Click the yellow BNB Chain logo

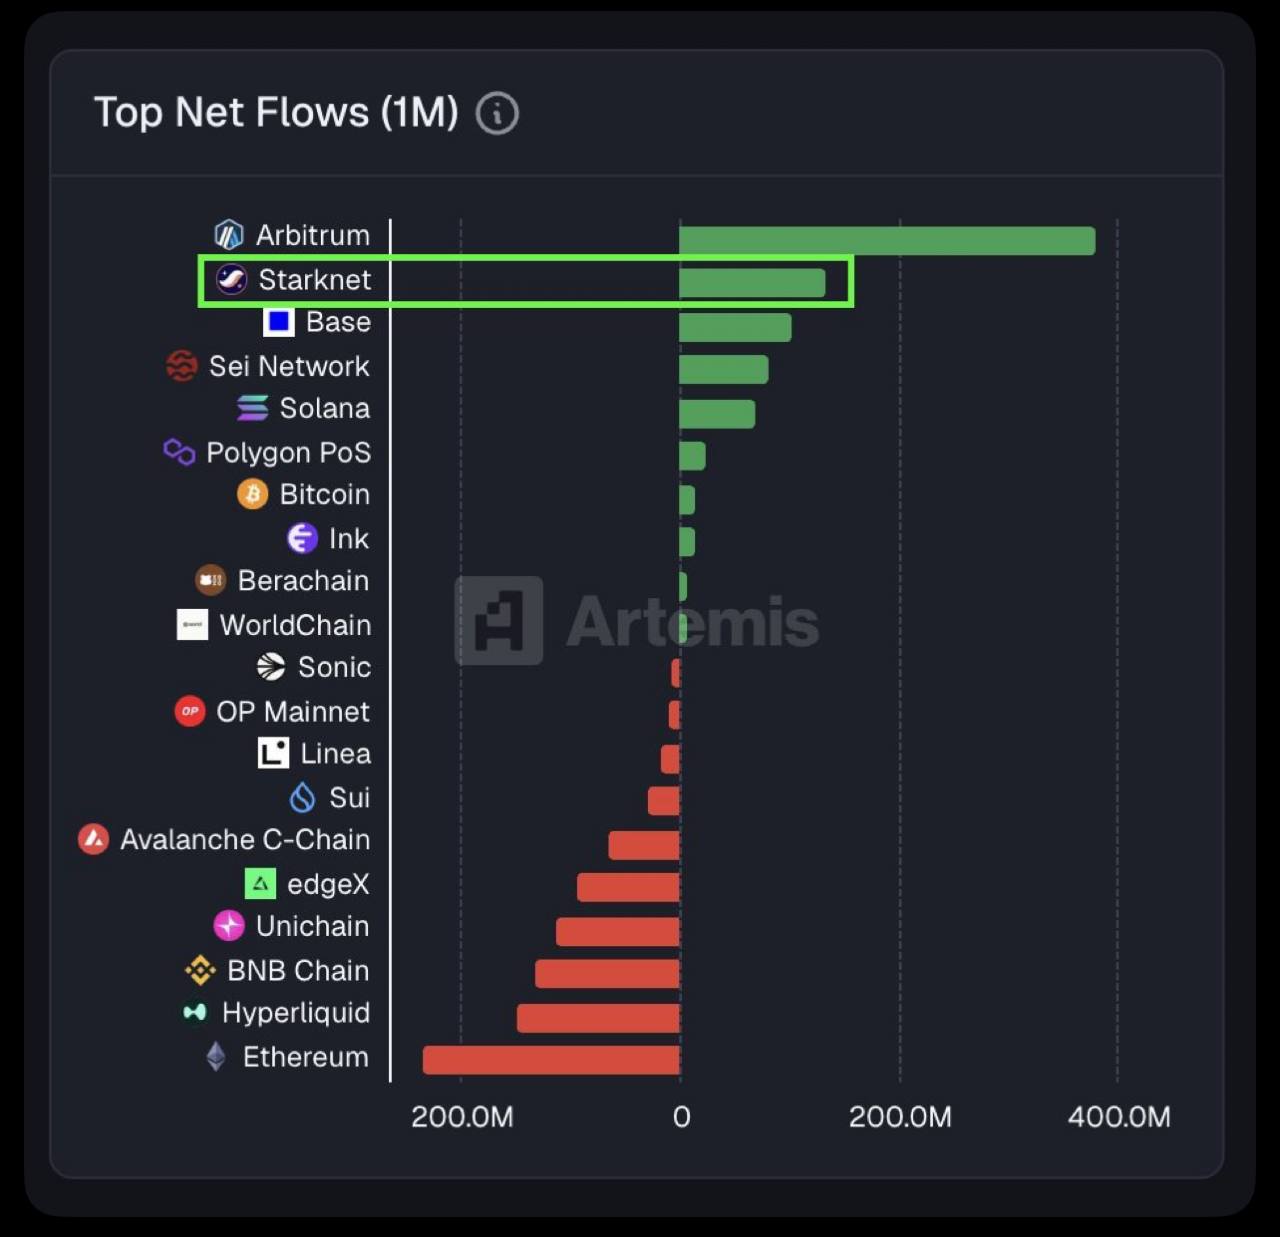click(x=200, y=970)
